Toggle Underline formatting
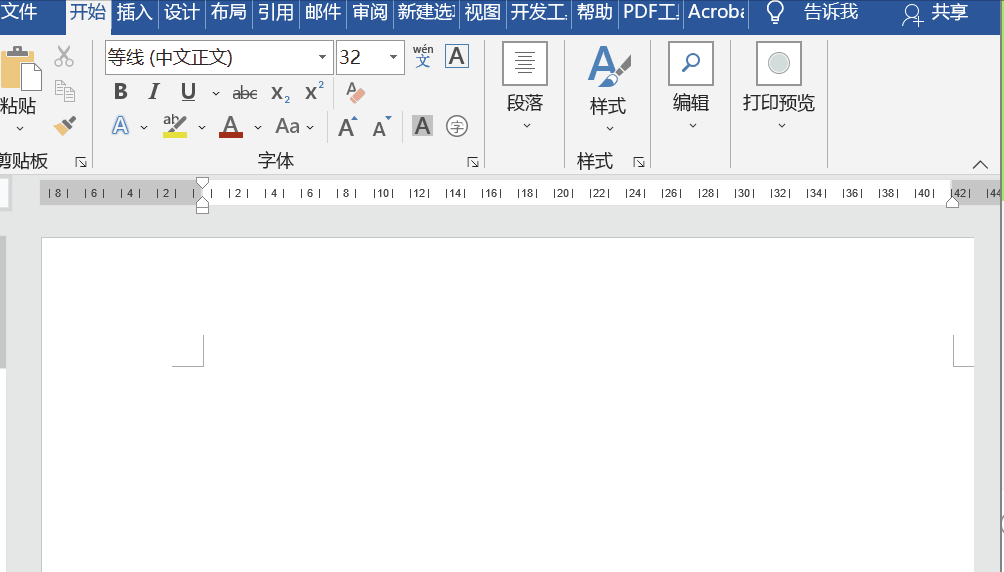This screenshot has width=1004, height=572. 188,92
